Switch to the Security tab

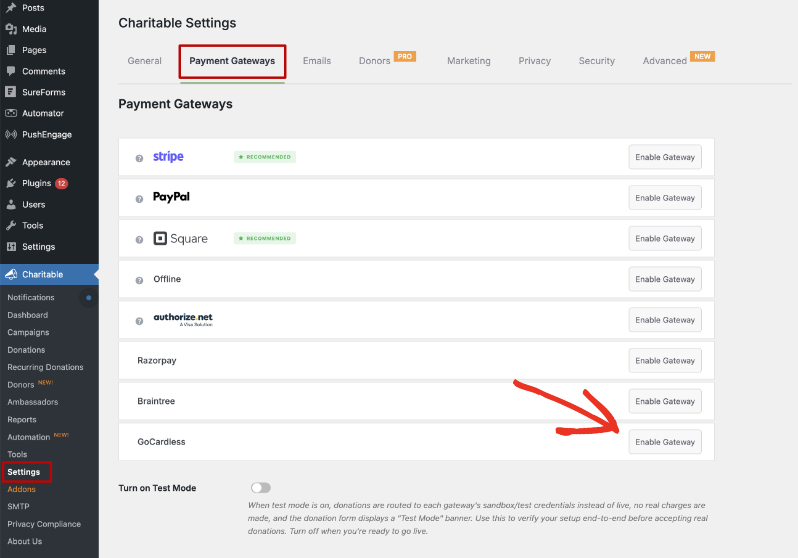tap(596, 61)
